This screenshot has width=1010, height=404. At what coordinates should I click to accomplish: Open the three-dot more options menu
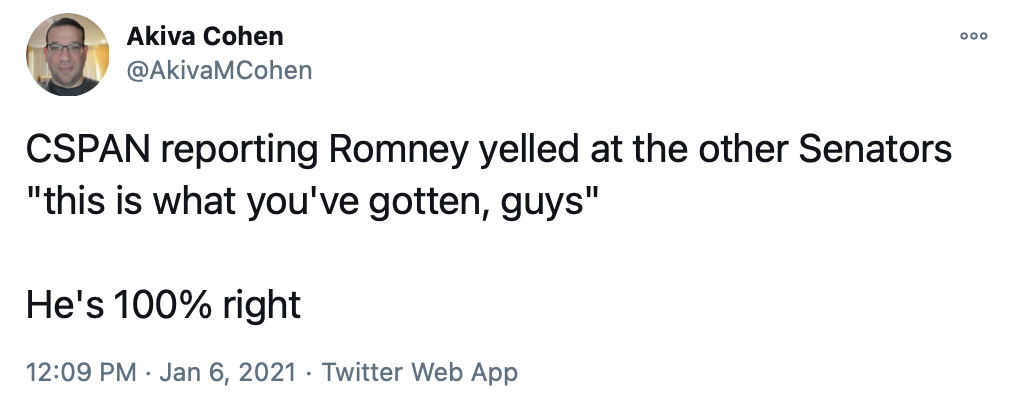pyautogui.click(x=972, y=35)
